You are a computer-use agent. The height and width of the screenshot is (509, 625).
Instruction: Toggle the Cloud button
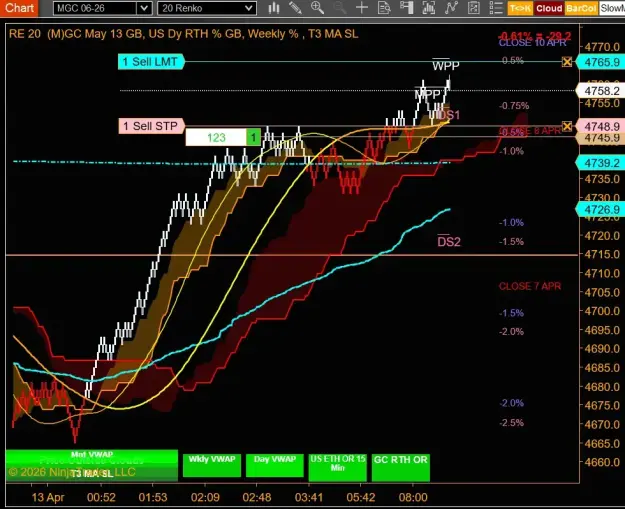pos(549,8)
